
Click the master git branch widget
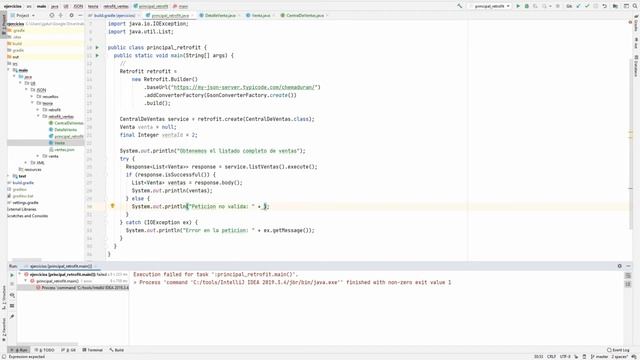(x=599, y=357)
